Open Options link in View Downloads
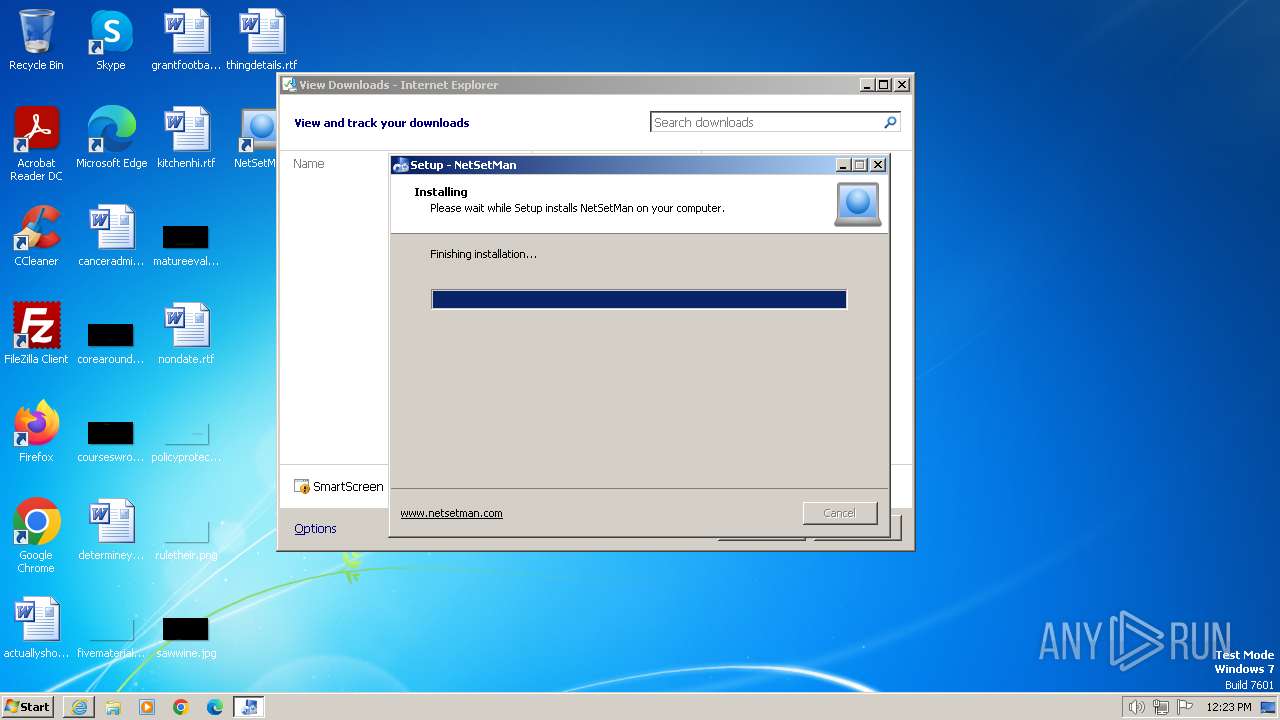The height and width of the screenshot is (720, 1280). pos(315,528)
